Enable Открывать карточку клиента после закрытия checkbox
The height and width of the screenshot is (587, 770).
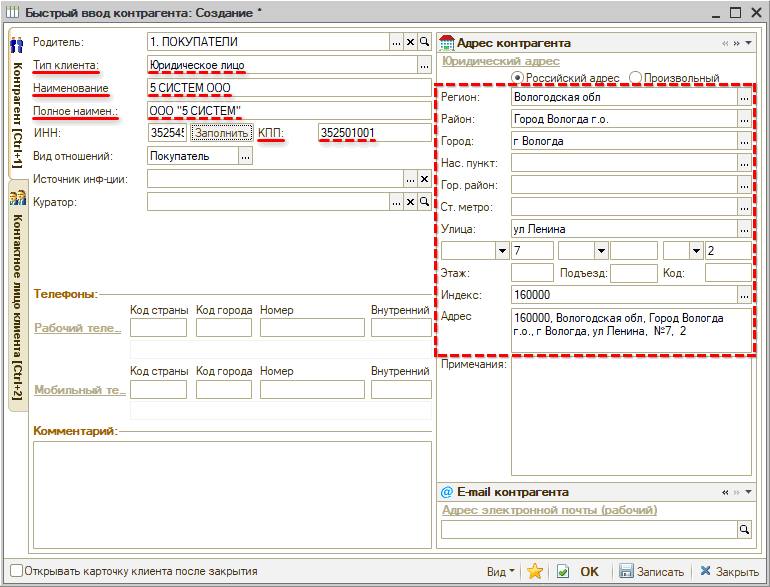[x=14, y=571]
